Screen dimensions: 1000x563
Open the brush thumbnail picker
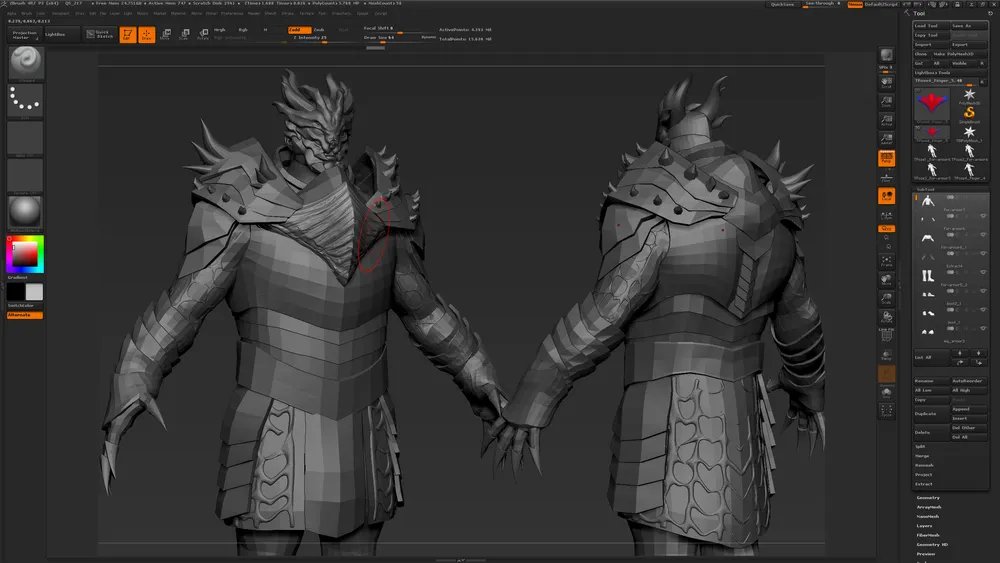tap(26, 62)
